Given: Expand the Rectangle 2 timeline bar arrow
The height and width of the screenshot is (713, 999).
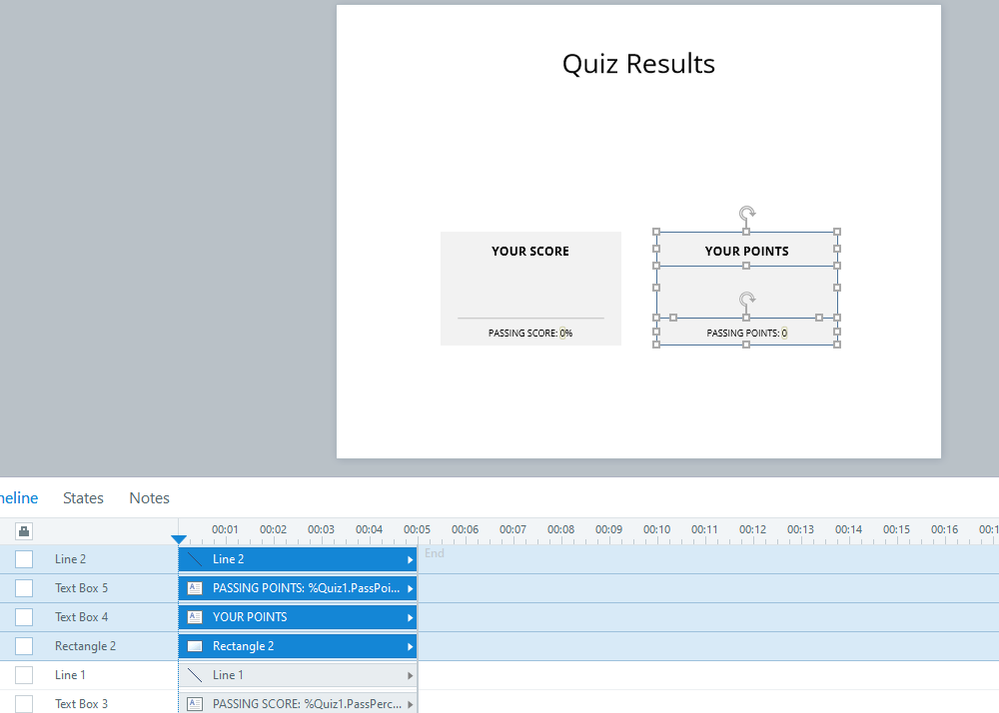Looking at the screenshot, I should 410,647.
